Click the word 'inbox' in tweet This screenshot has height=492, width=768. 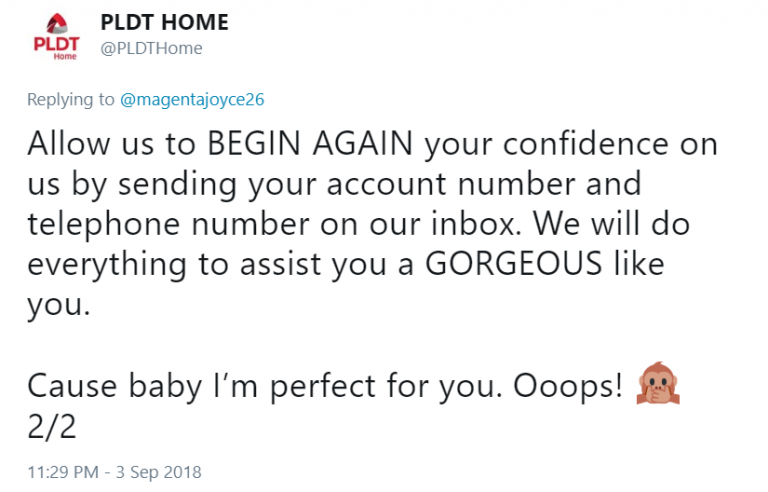click(x=476, y=224)
